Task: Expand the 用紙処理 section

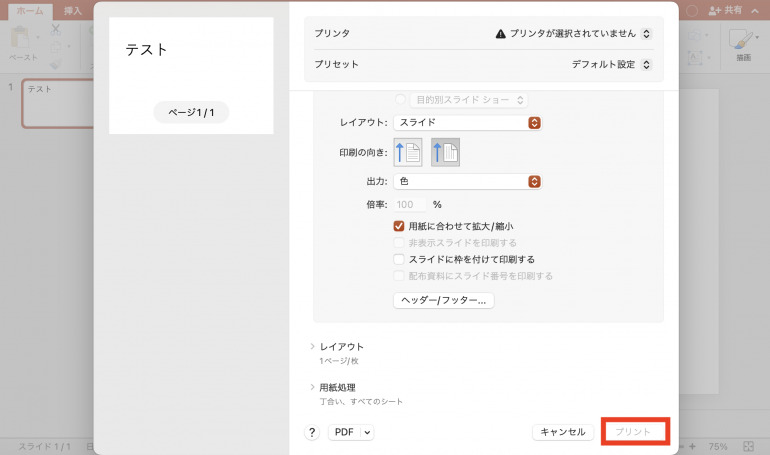Action: point(313,387)
